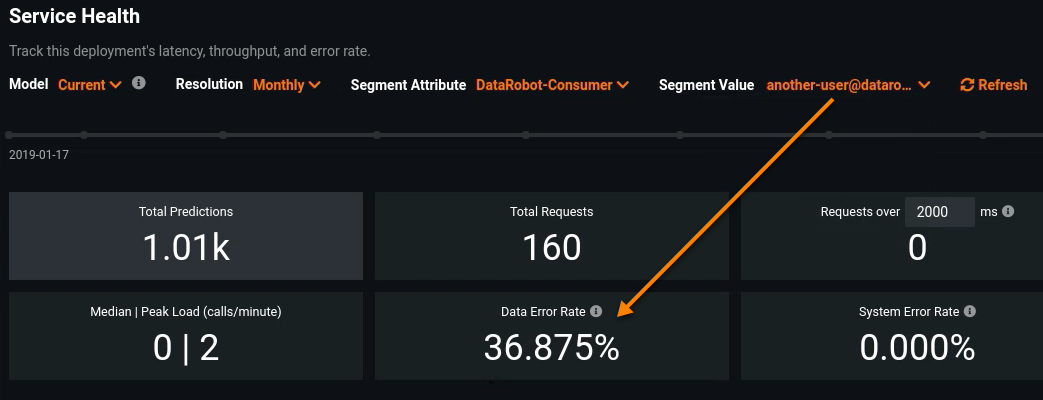This screenshot has height=400, width=1043.
Task: Select the Data Error Rate 36.875% value
Action: click(552, 347)
